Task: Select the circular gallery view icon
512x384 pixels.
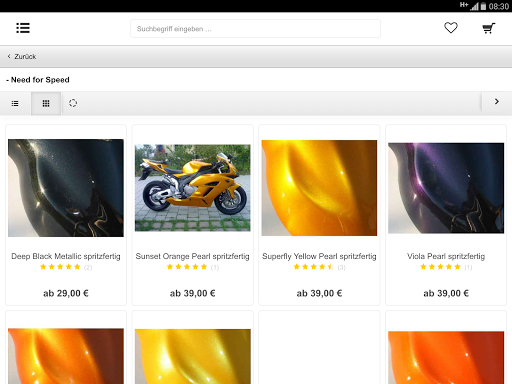Action: click(73, 103)
